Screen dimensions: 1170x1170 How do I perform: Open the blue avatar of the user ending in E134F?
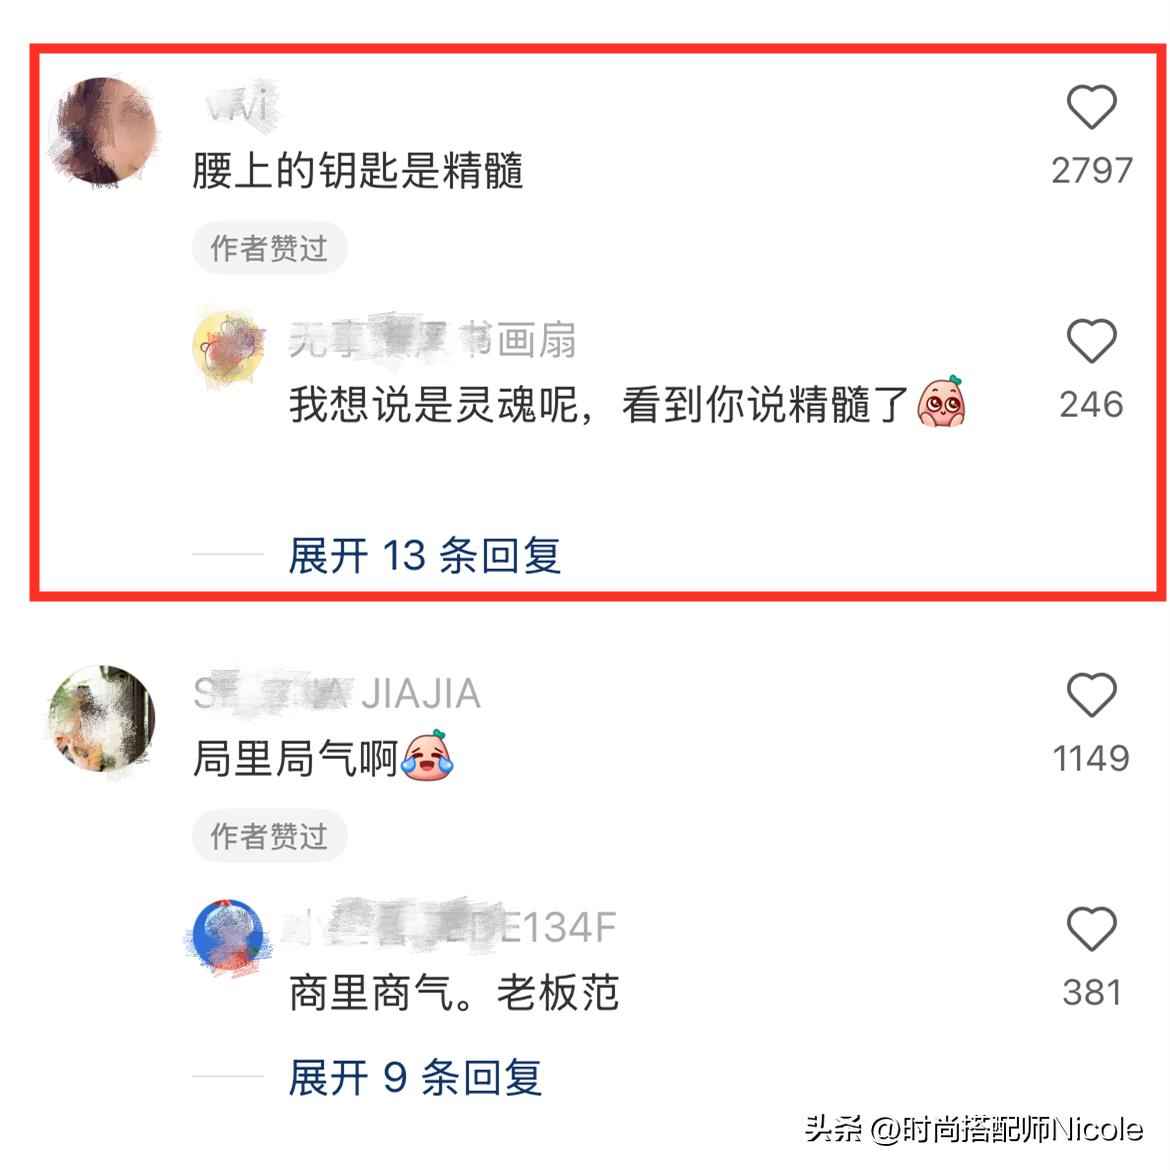228,936
